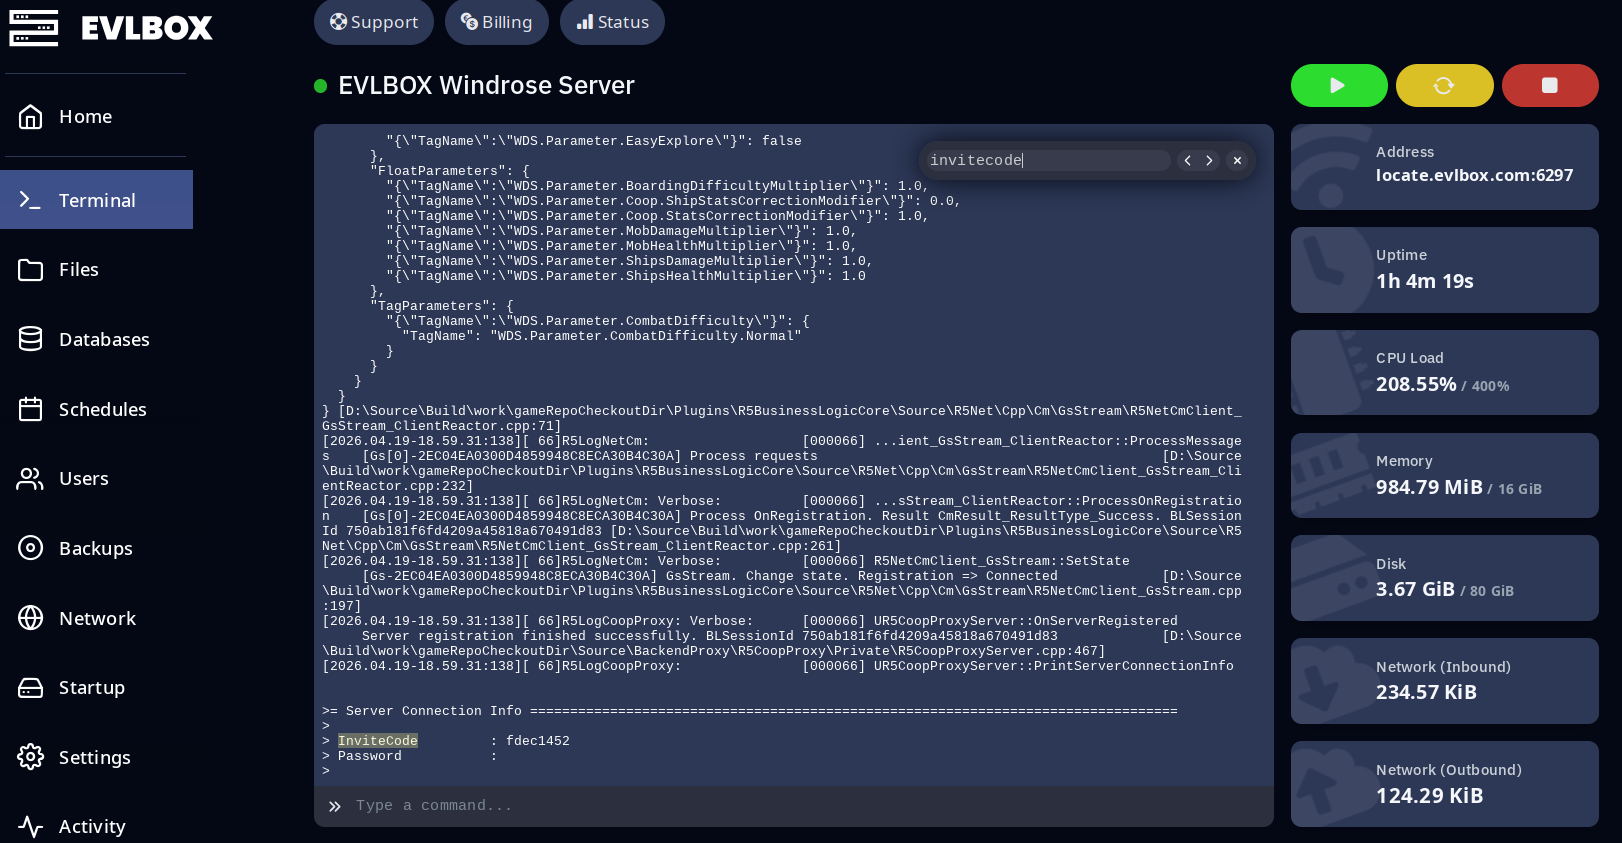
Task: Close the terminal search box
Action: (1237, 160)
